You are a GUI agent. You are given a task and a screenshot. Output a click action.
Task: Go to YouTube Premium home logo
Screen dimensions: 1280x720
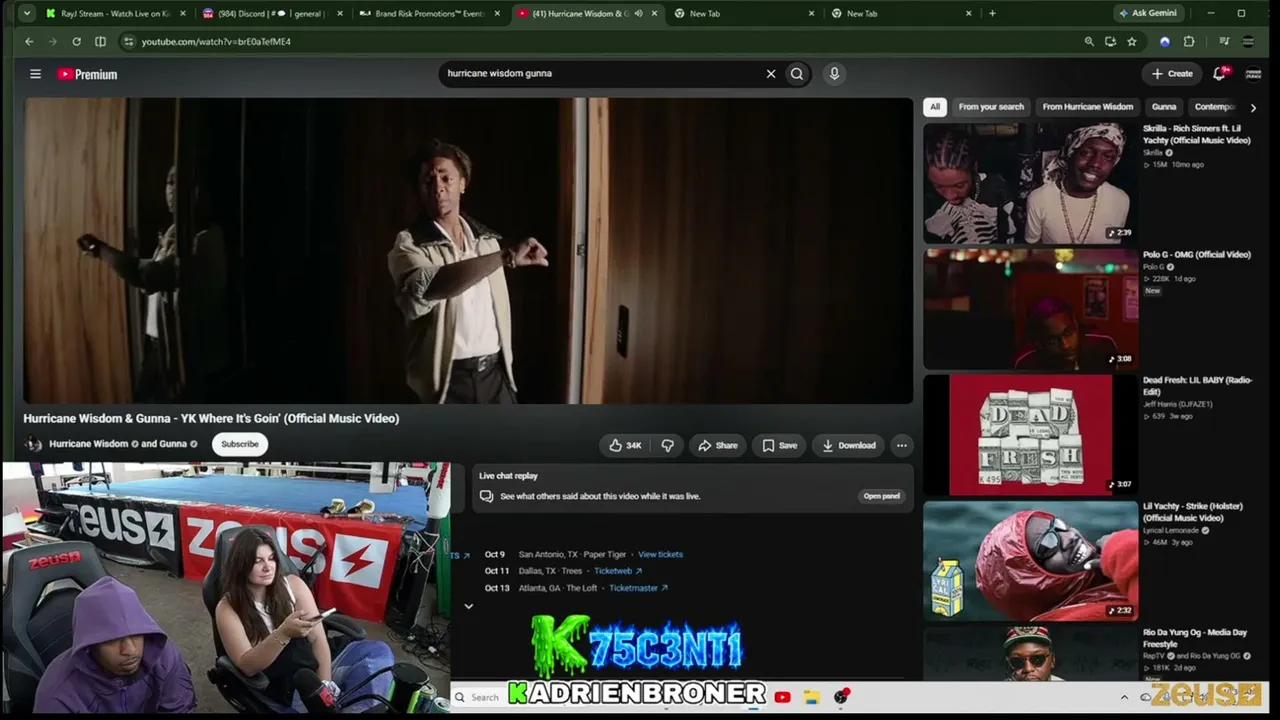coord(87,74)
